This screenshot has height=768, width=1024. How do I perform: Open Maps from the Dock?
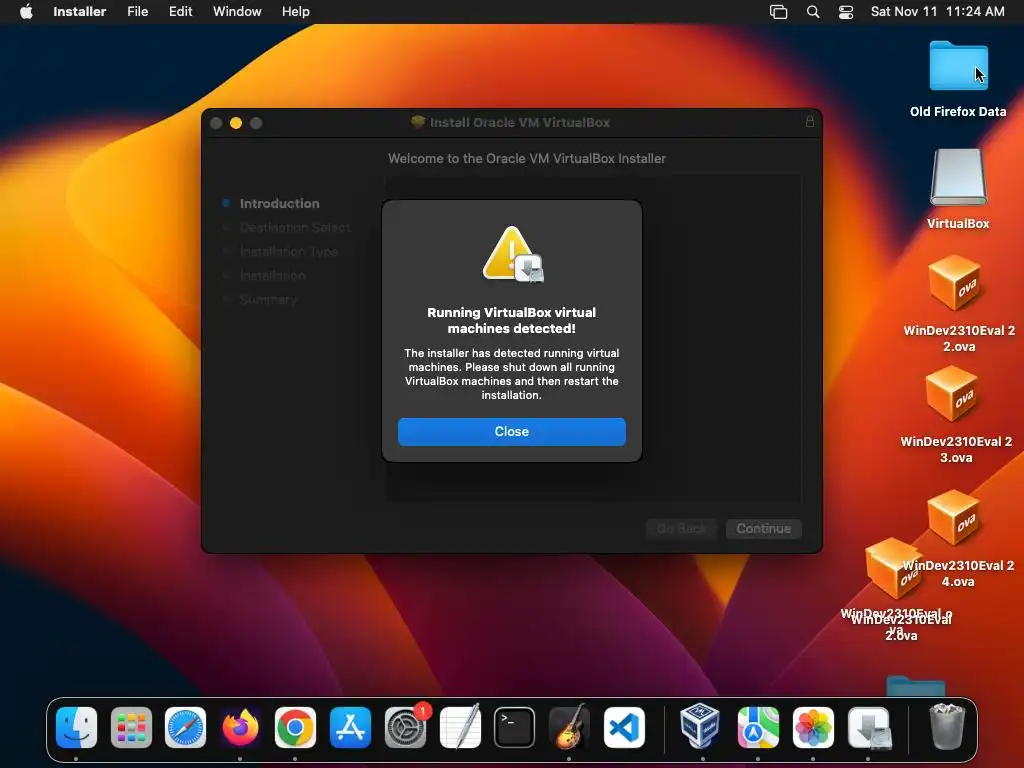click(758, 728)
